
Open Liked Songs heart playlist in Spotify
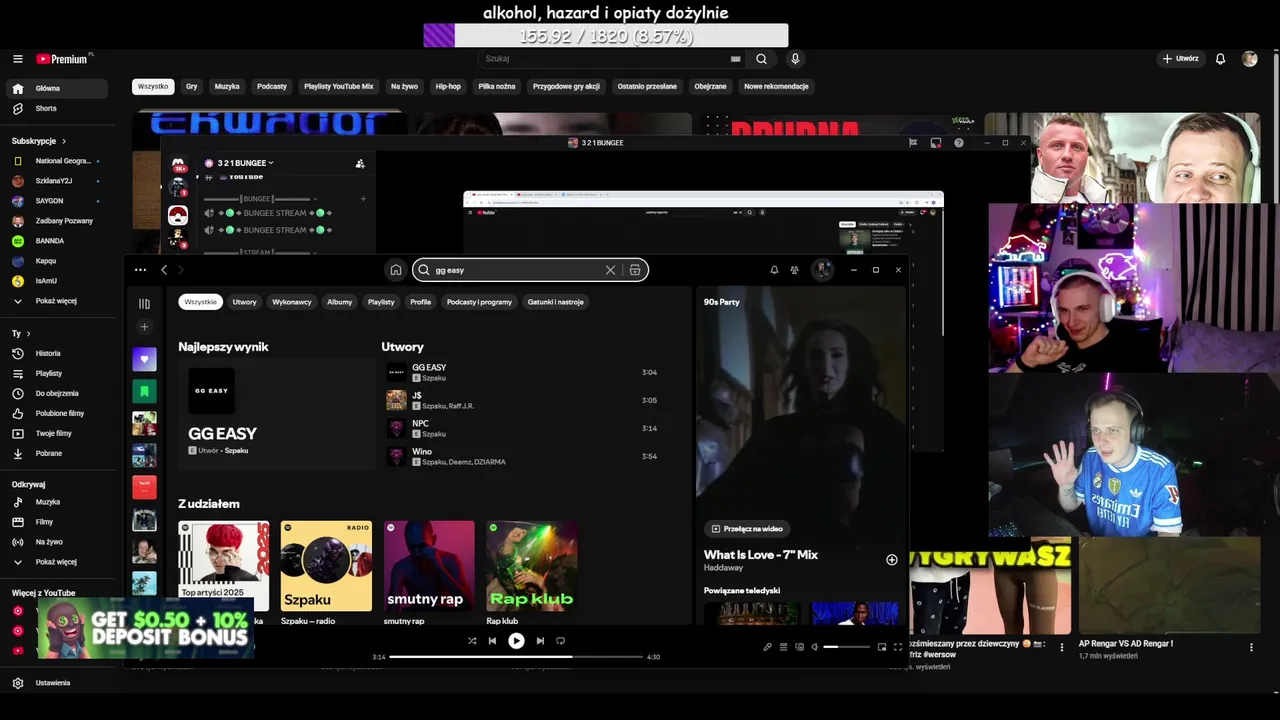coord(144,359)
